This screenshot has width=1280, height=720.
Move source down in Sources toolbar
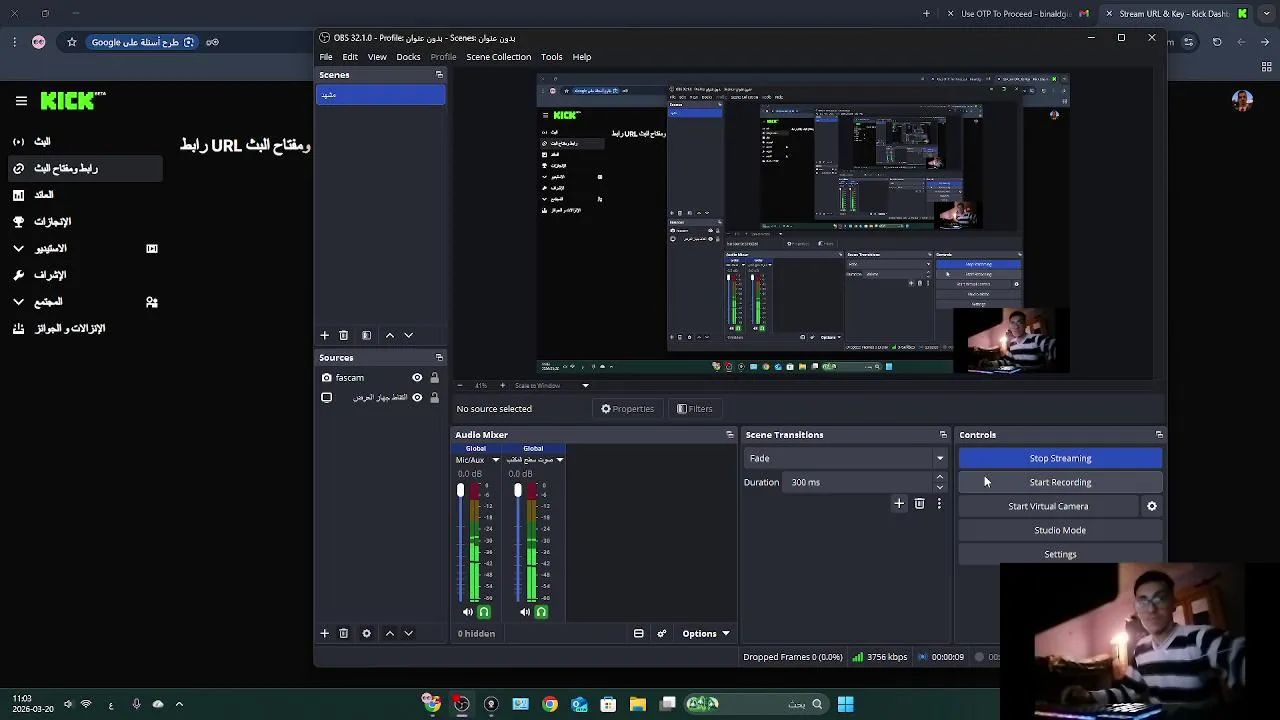408,633
